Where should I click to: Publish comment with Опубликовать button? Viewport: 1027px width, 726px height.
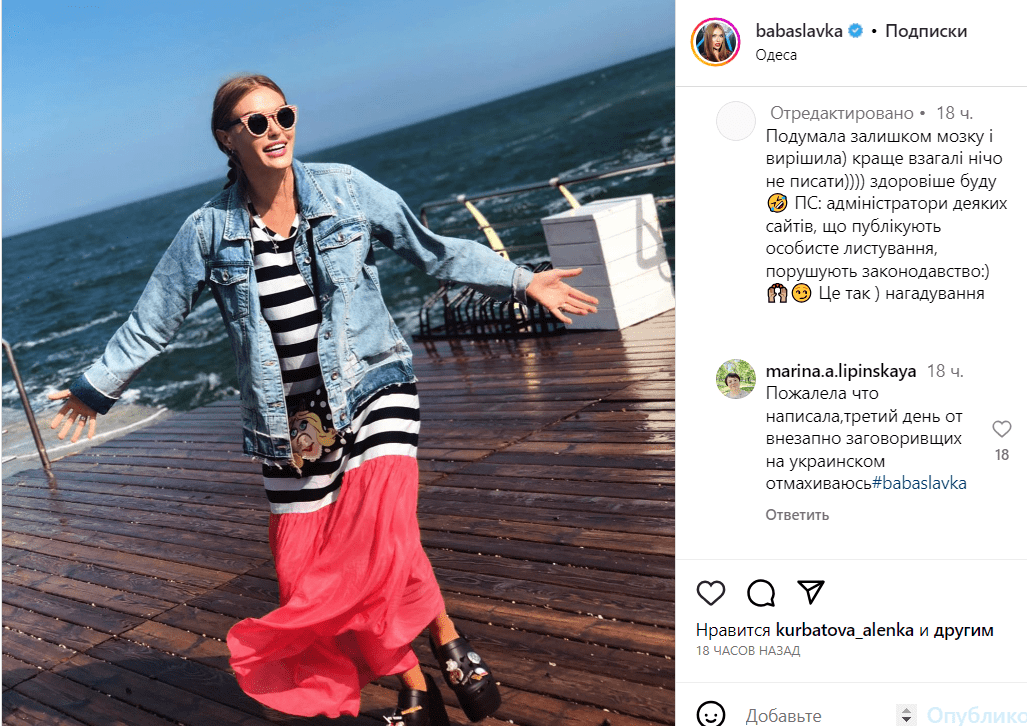tap(976, 715)
